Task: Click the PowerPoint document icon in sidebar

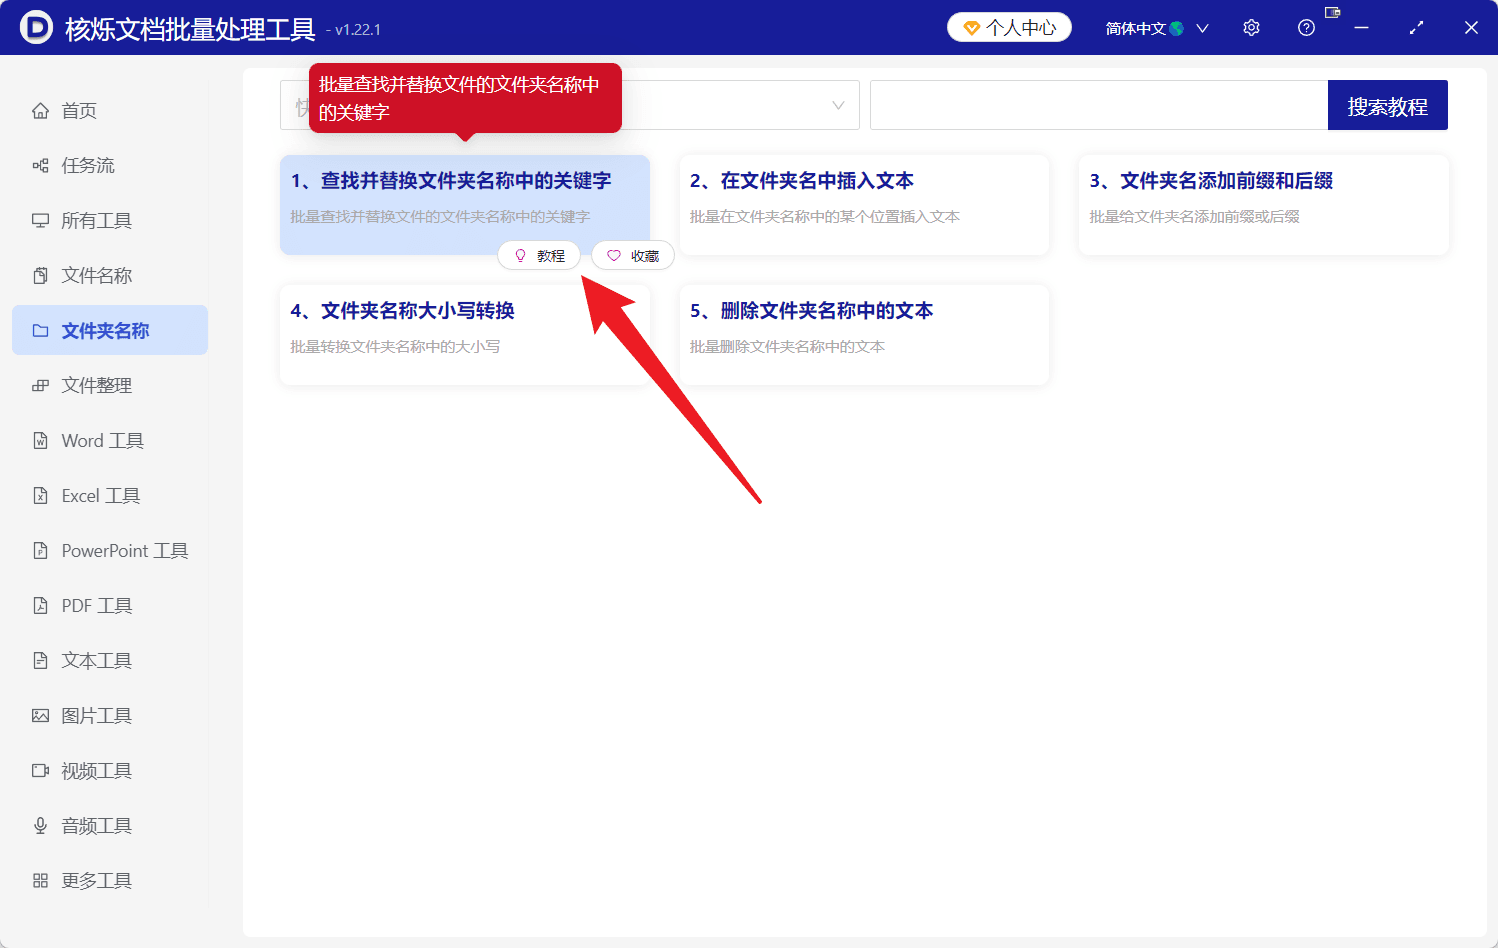Action: [x=40, y=551]
